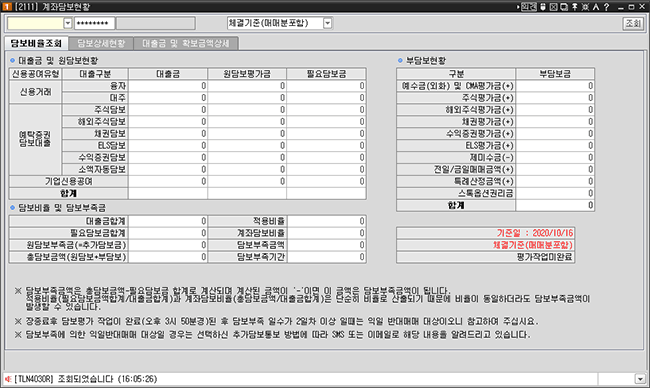Screen dimensions: 650x388
Task: Click the boxed X icon in title bar
Action: point(553,7)
